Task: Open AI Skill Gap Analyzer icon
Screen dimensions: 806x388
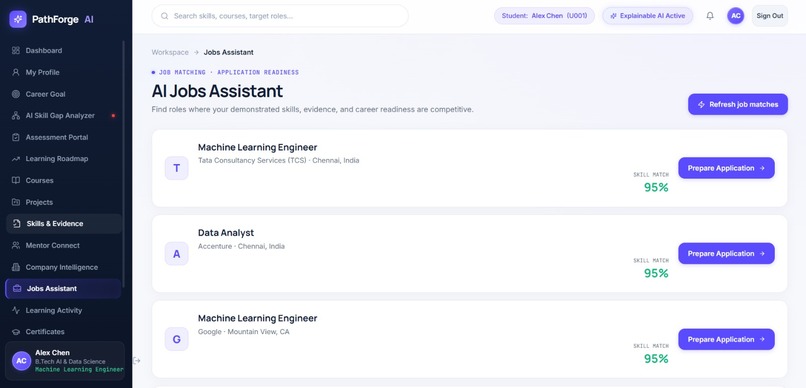Action: pos(16,116)
